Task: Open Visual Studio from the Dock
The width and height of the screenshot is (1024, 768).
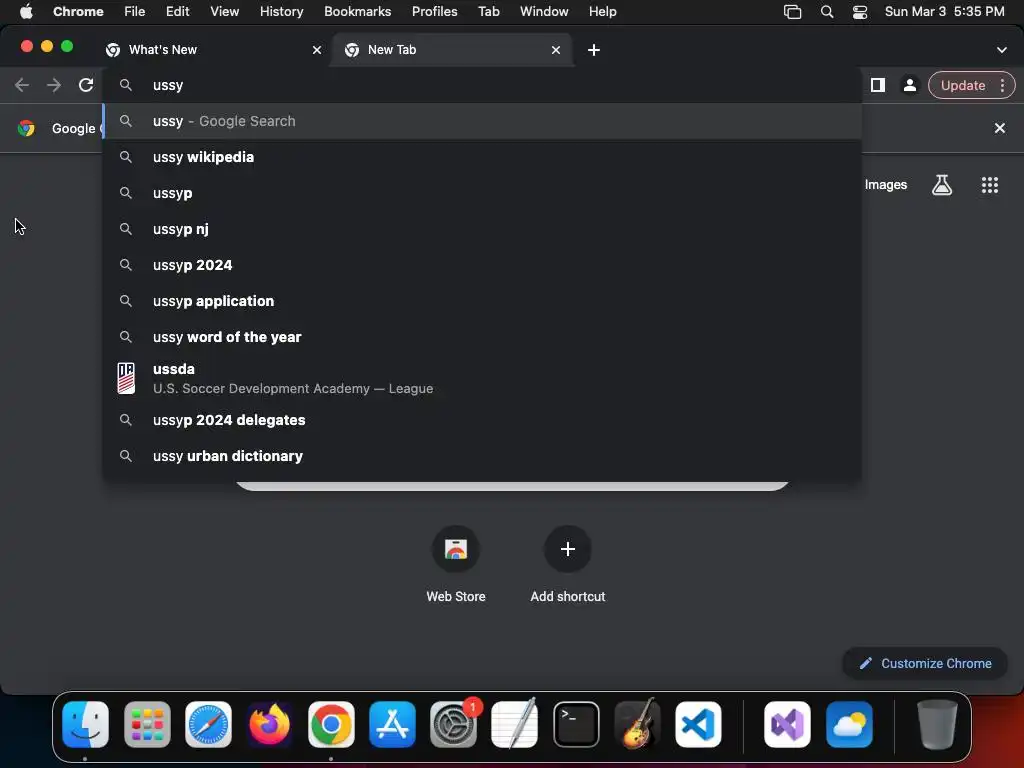Action: point(787,724)
